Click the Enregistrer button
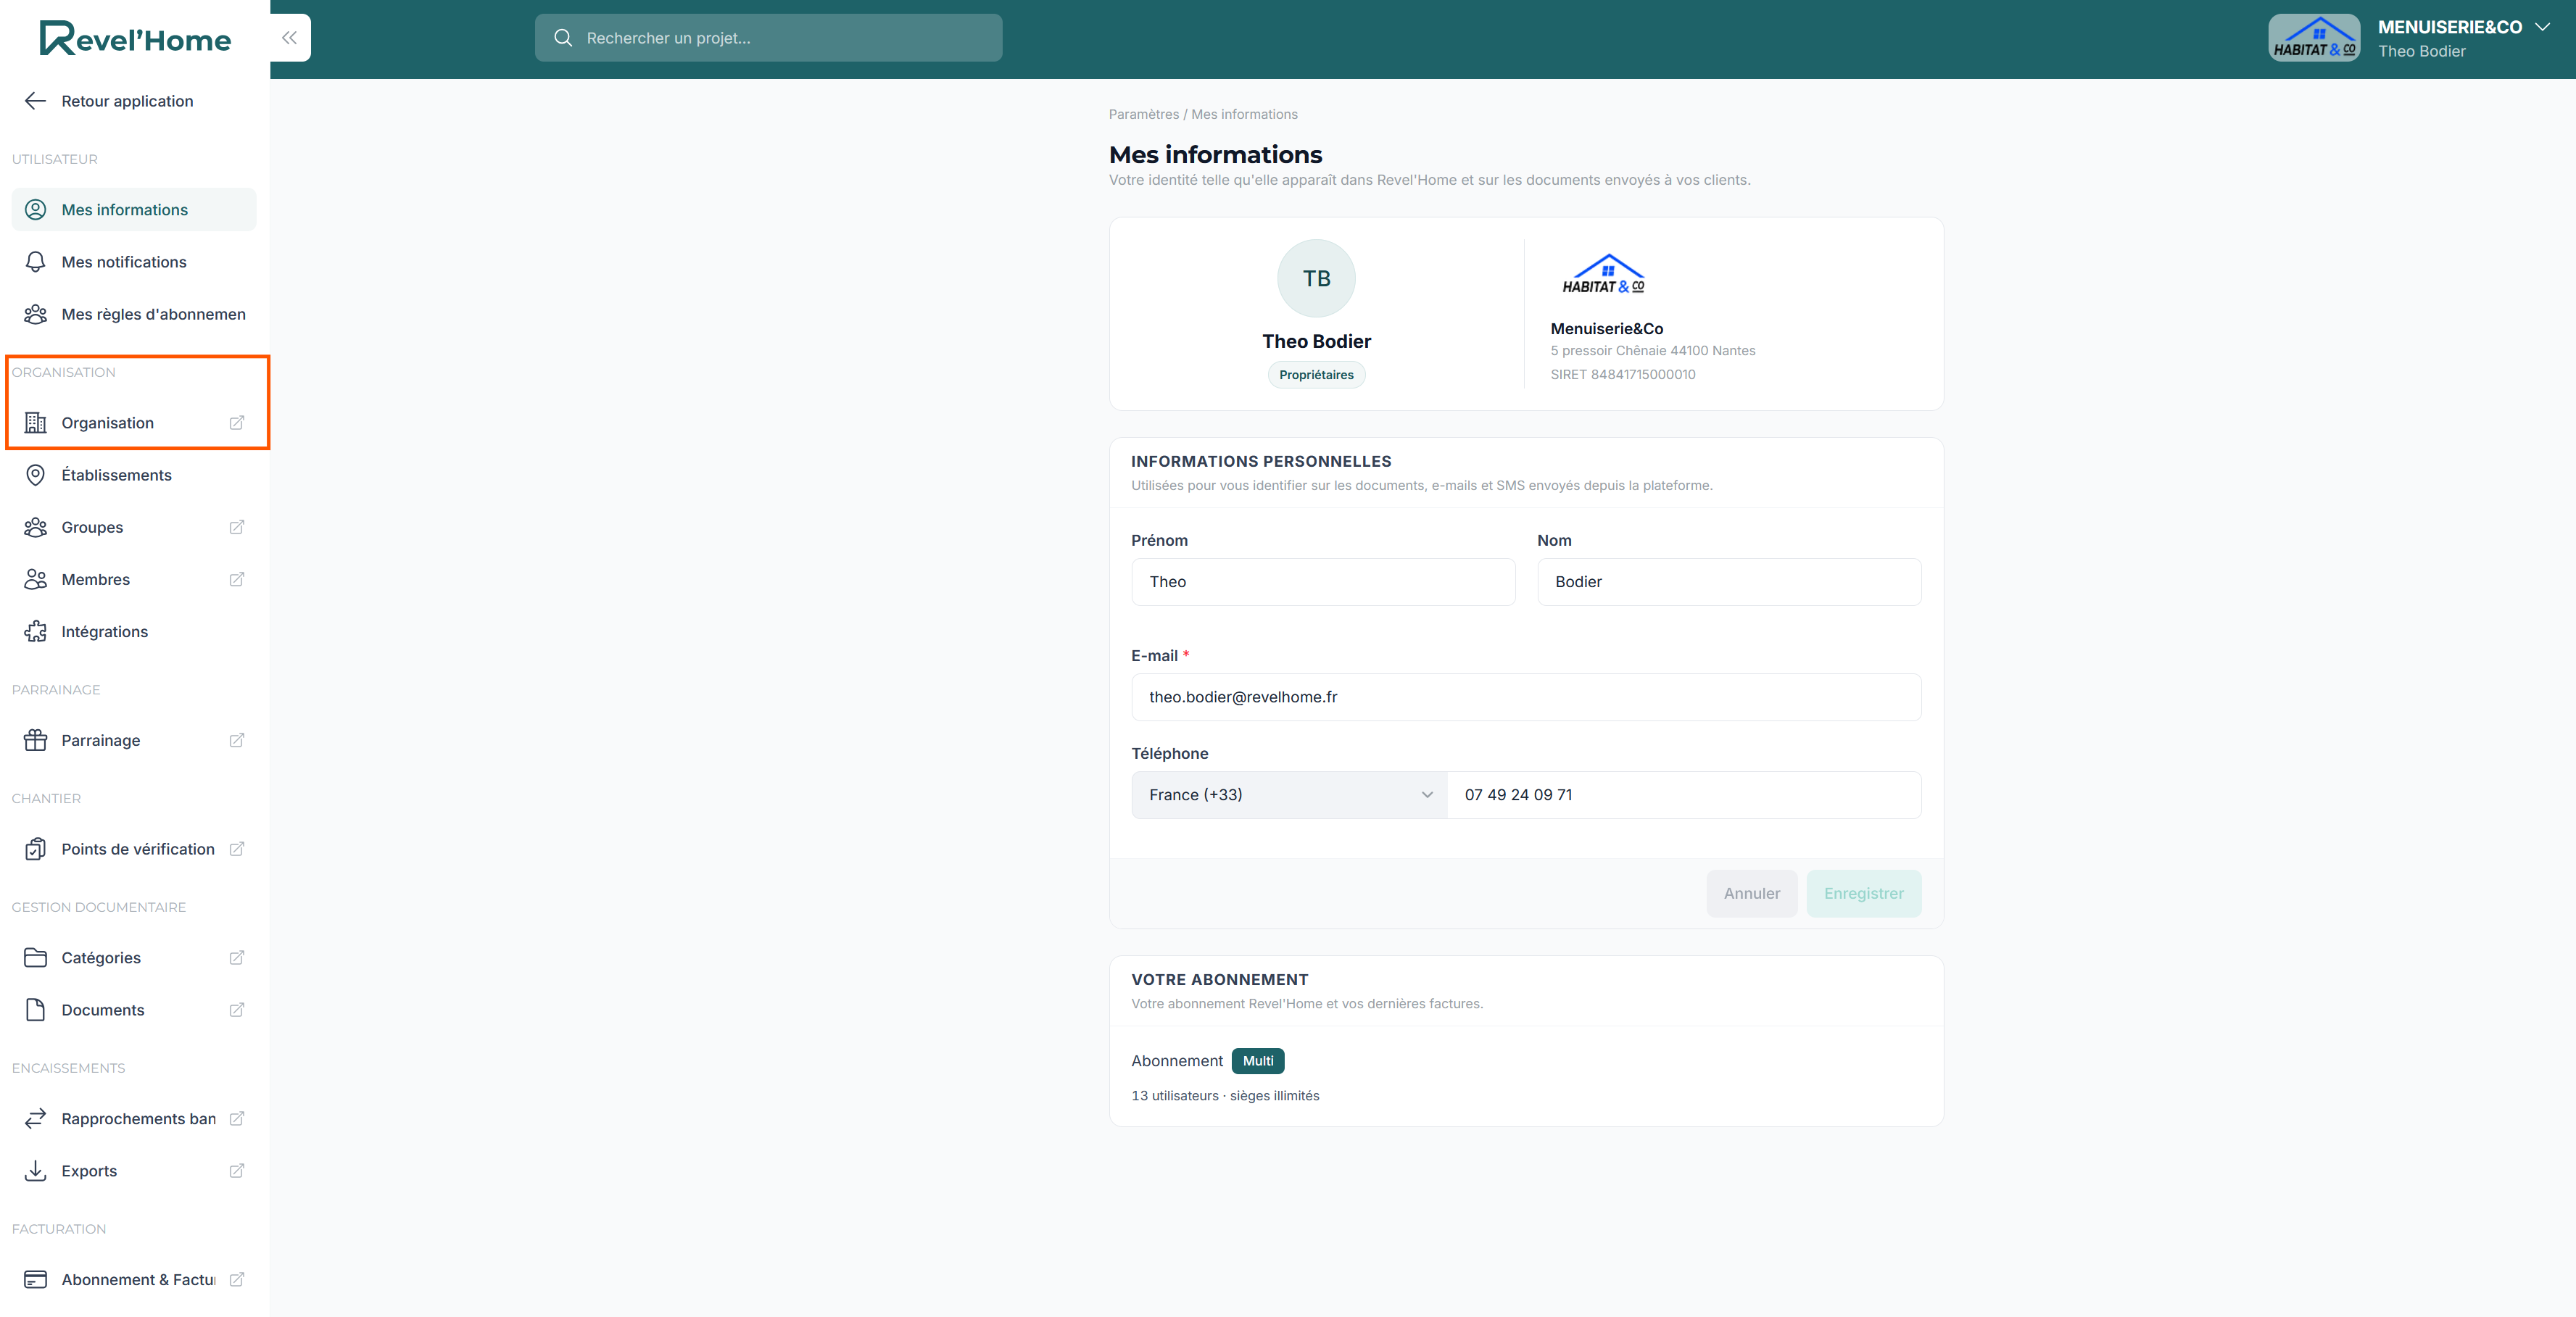2576x1317 pixels. pyautogui.click(x=1863, y=894)
